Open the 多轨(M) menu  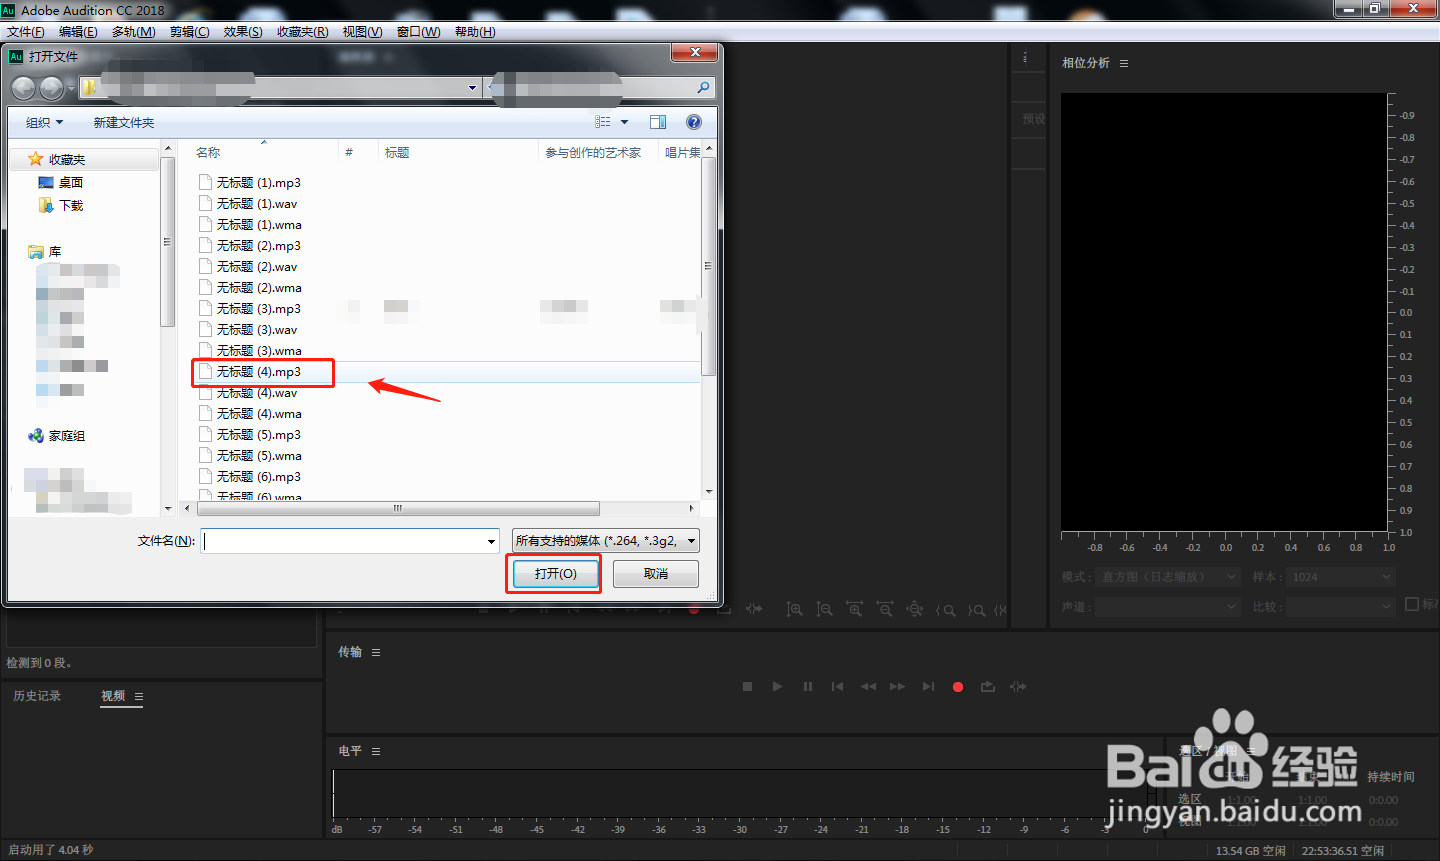tap(134, 32)
